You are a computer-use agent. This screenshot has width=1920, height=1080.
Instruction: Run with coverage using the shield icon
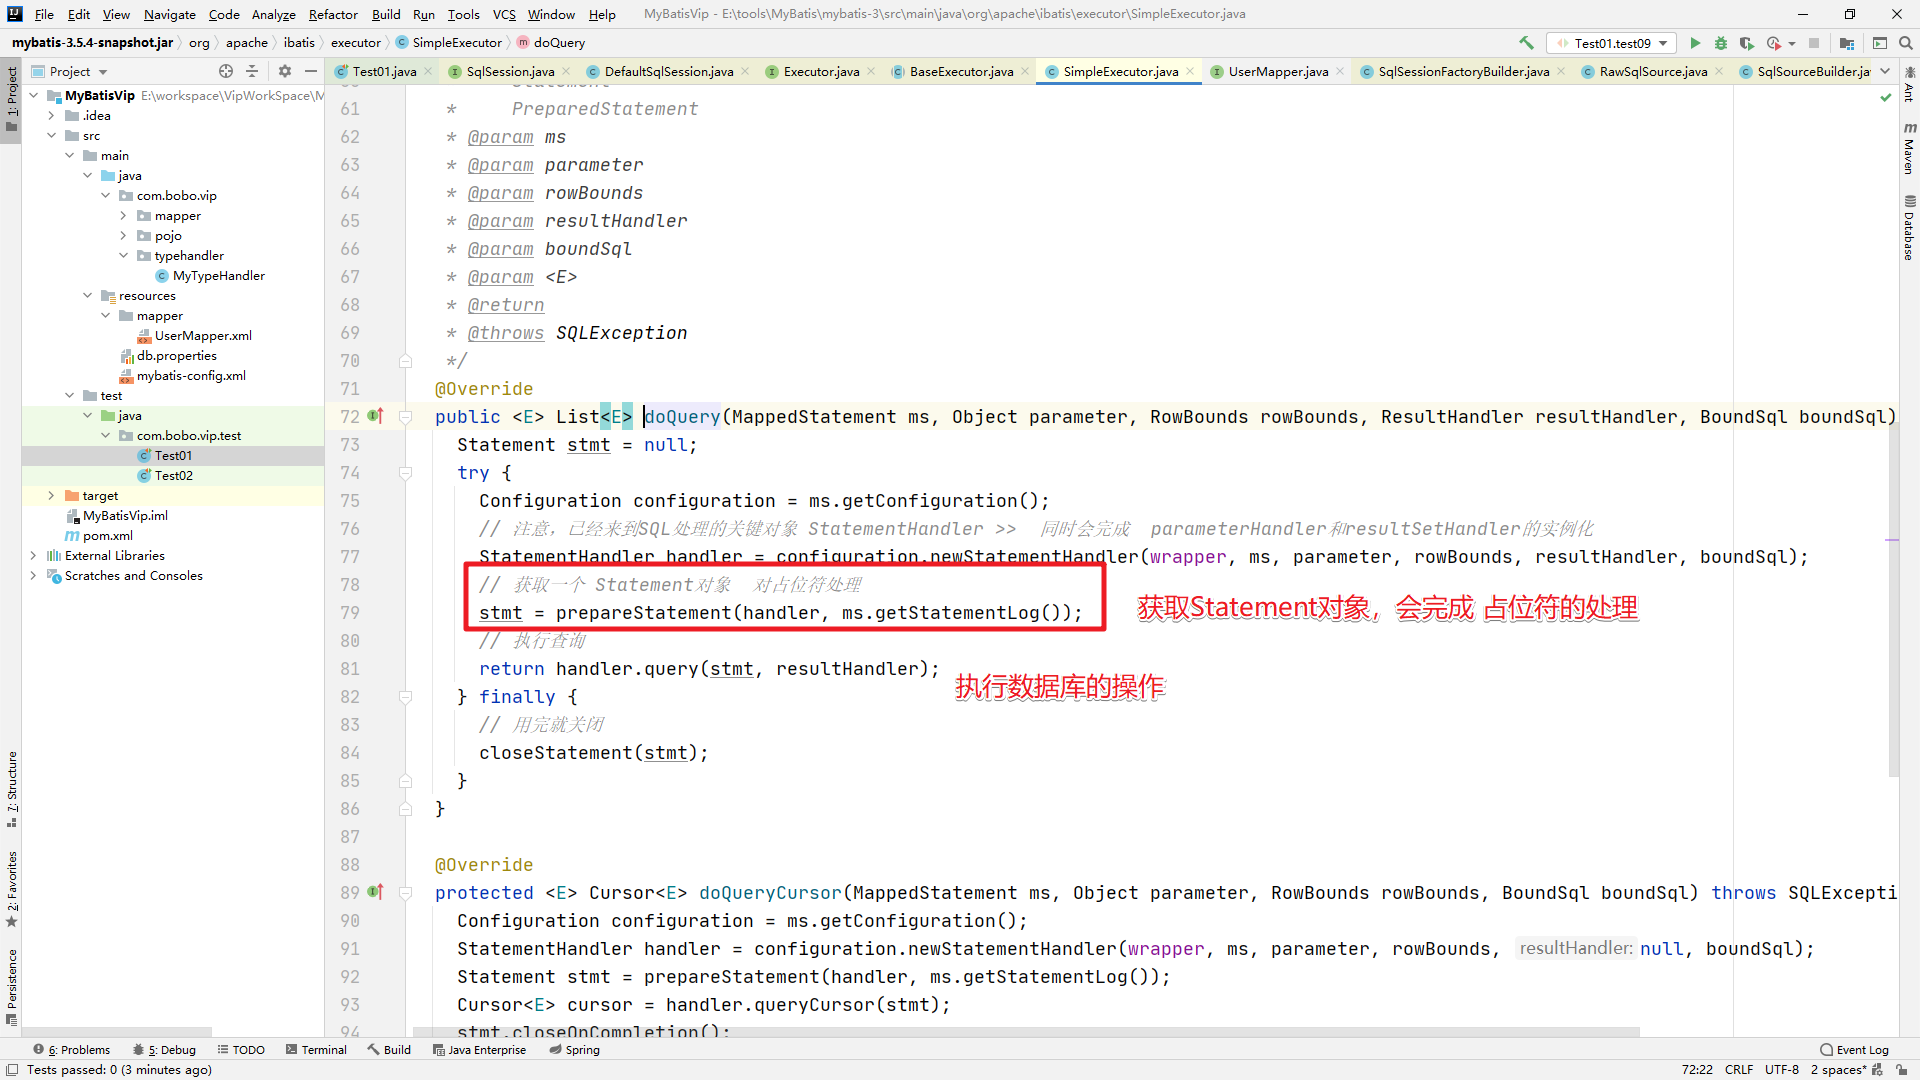tap(1747, 43)
